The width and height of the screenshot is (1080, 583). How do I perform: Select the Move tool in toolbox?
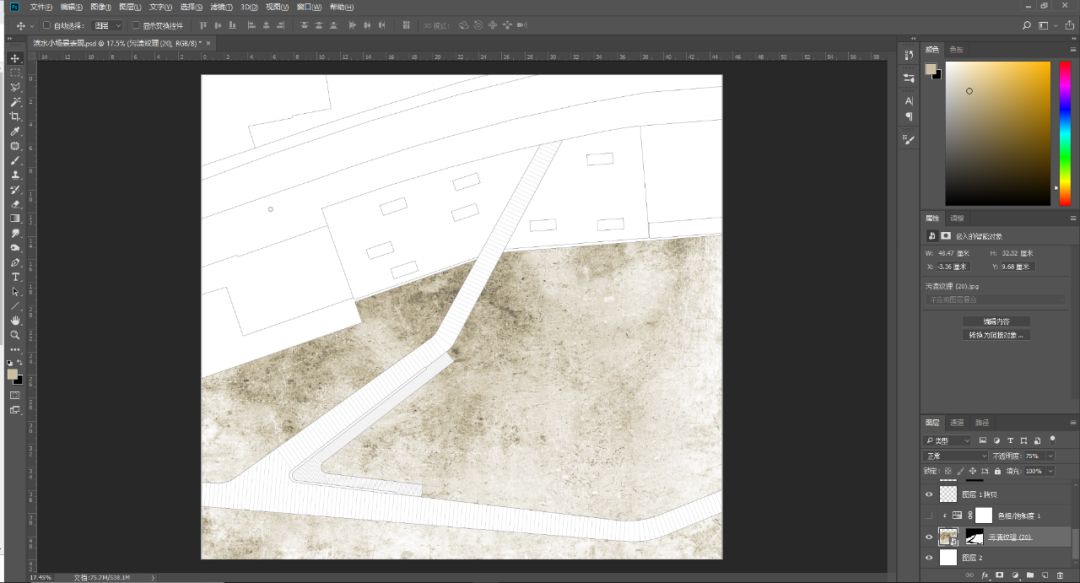[15, 58]
